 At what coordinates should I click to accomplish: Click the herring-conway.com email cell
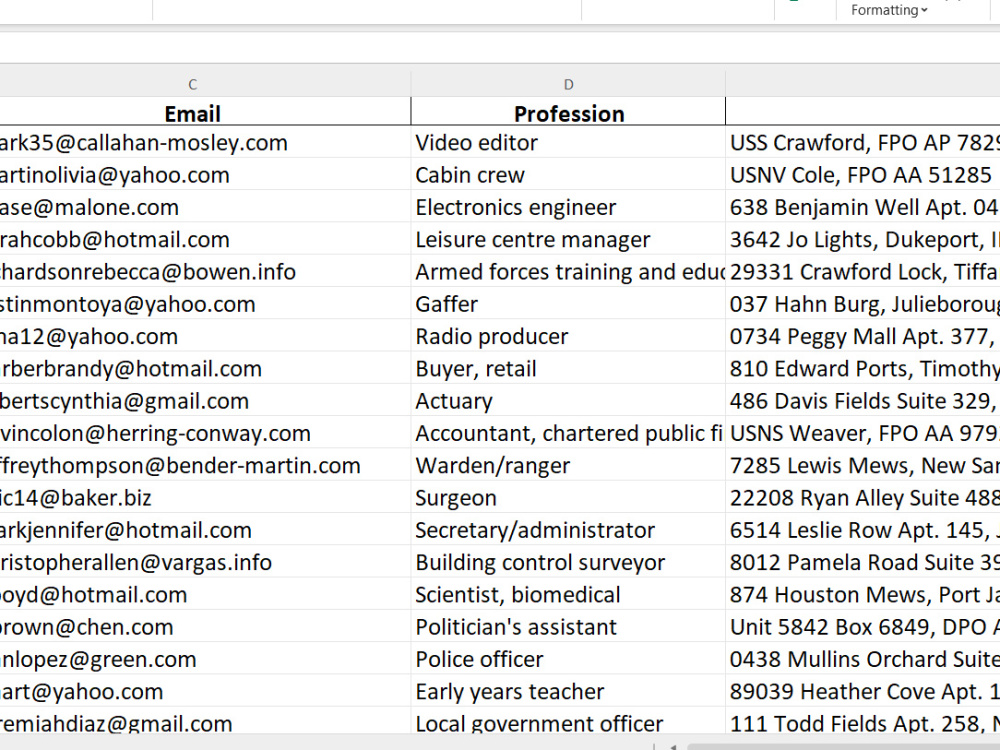(x=205, y=433)
